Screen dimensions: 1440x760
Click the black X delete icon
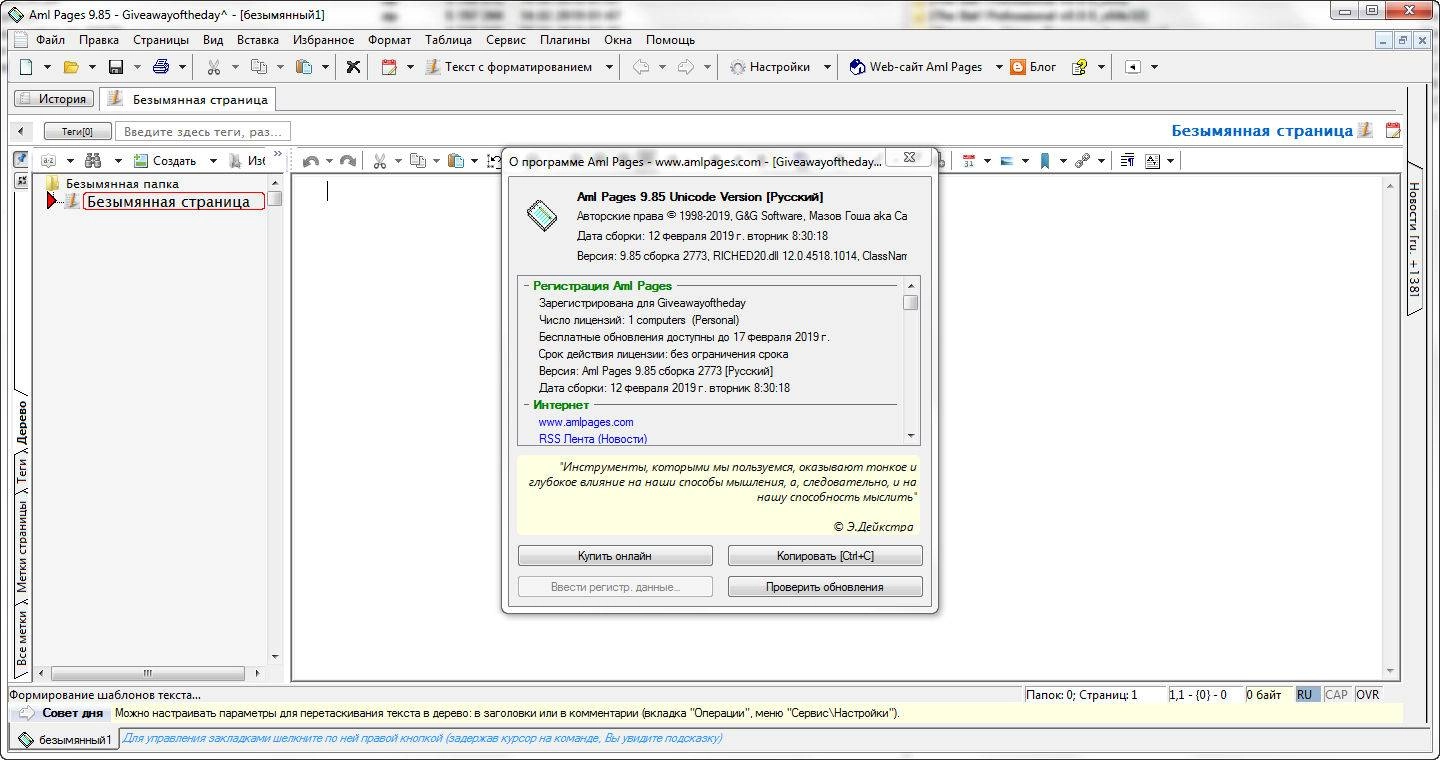353,67
